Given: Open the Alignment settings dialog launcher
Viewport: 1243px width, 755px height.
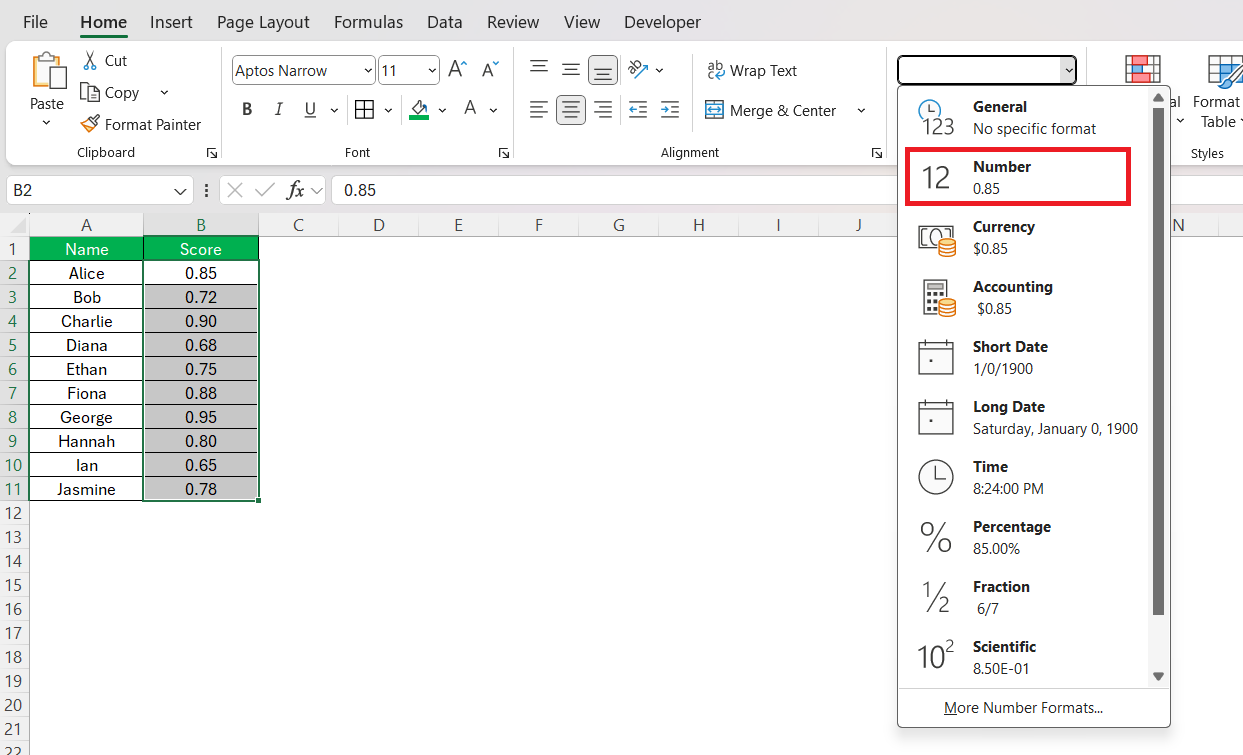Looking at the screenshot, I should coord(876,153).
